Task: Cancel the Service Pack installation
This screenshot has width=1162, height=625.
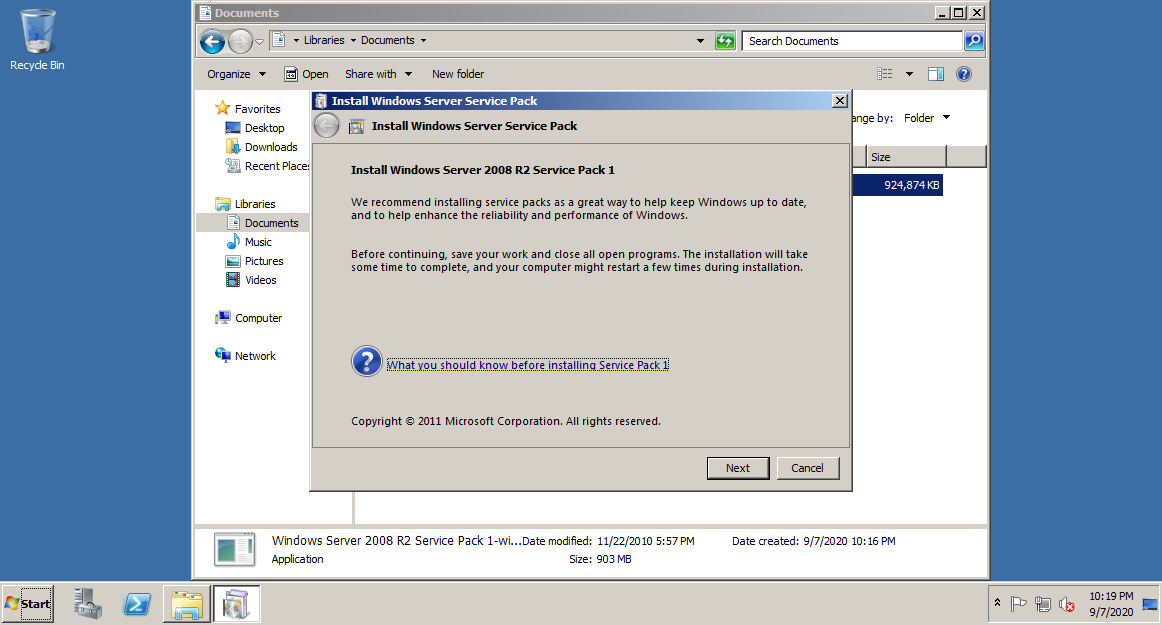Action: click(x=807, y=468)
